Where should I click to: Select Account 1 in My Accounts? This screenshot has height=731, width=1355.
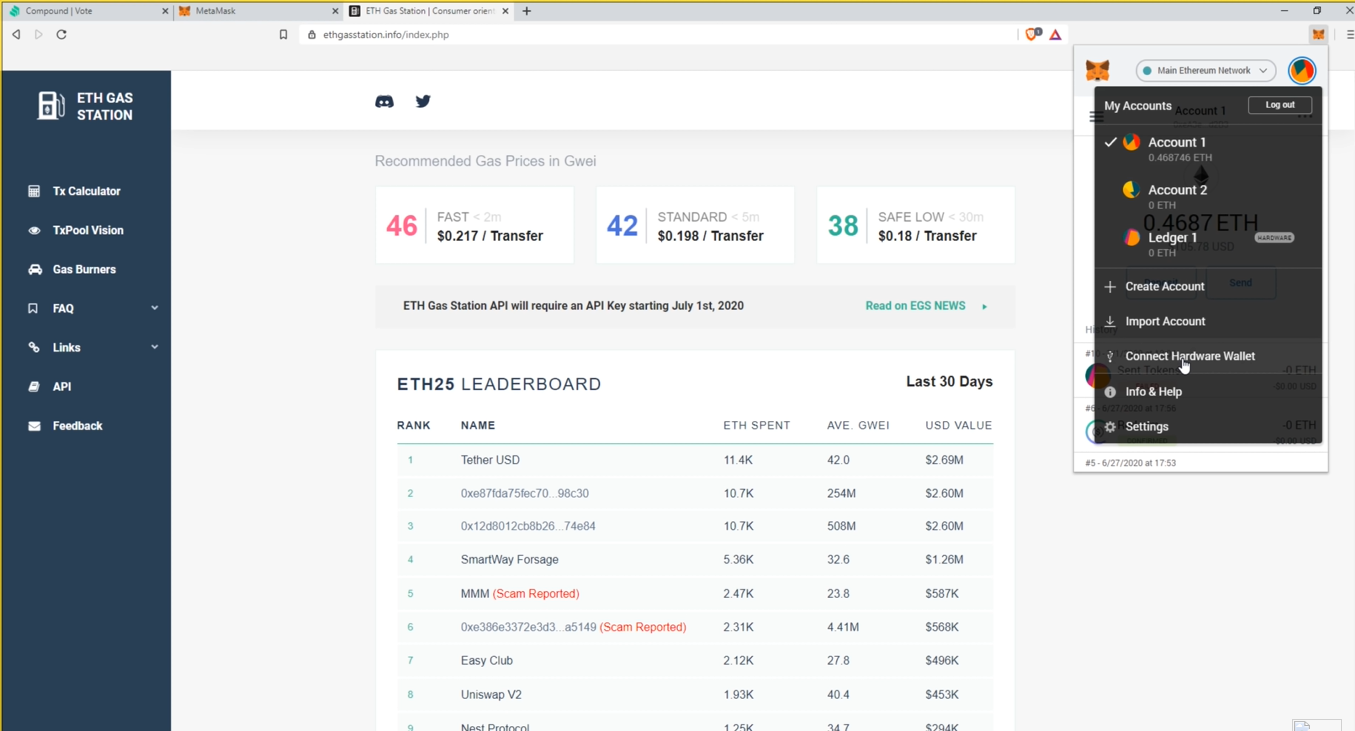1208,148
